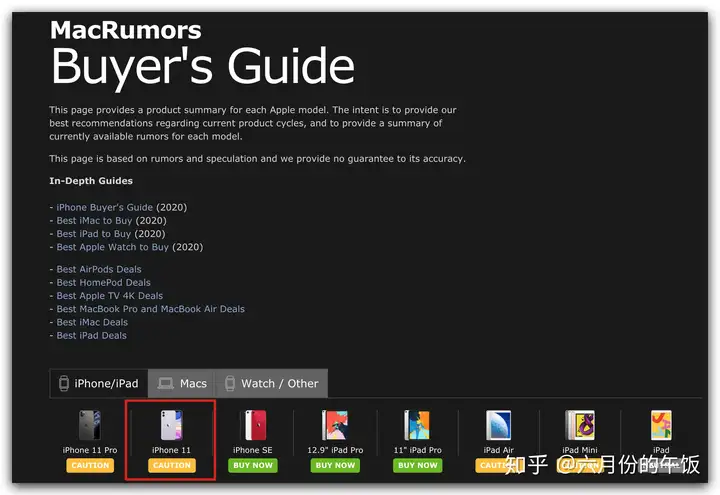This screenshot has height=495, width=720.
Task: Open Best iPad to Buy link
Action: pyautogui.click(x=94, y=234)
